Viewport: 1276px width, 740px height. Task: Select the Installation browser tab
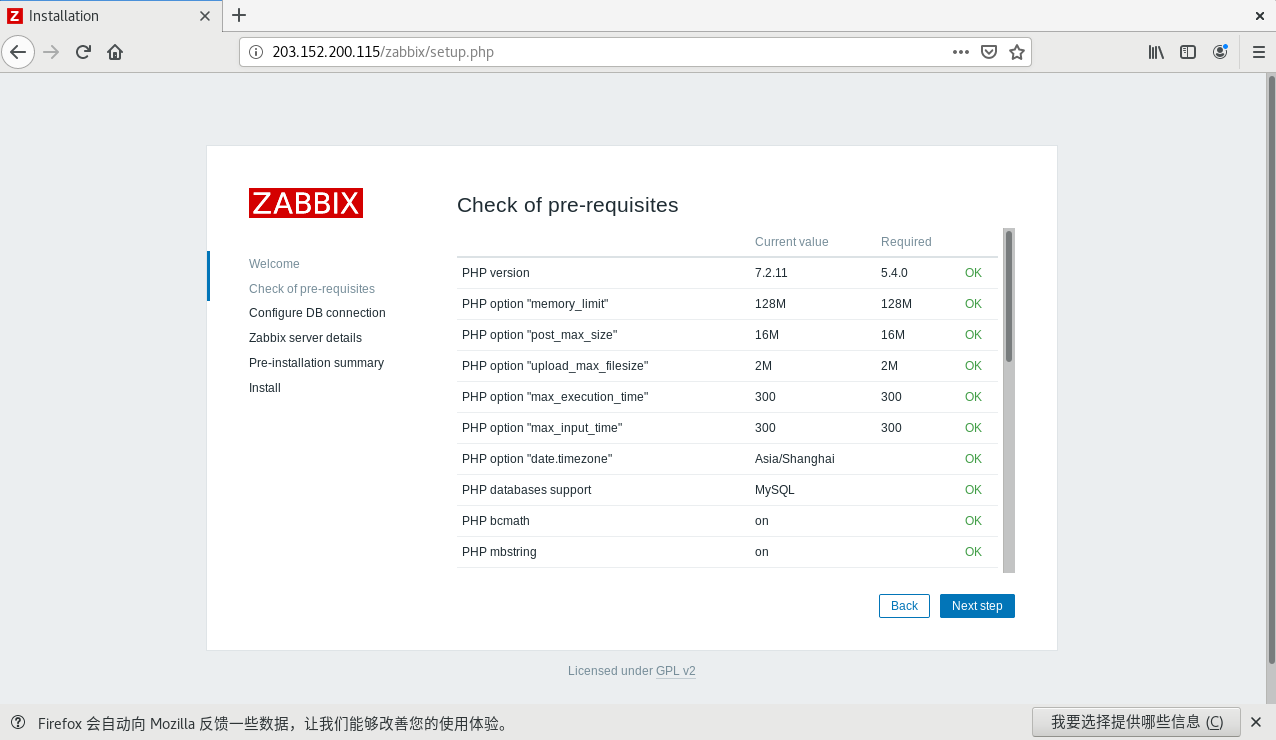coord(100,16)
